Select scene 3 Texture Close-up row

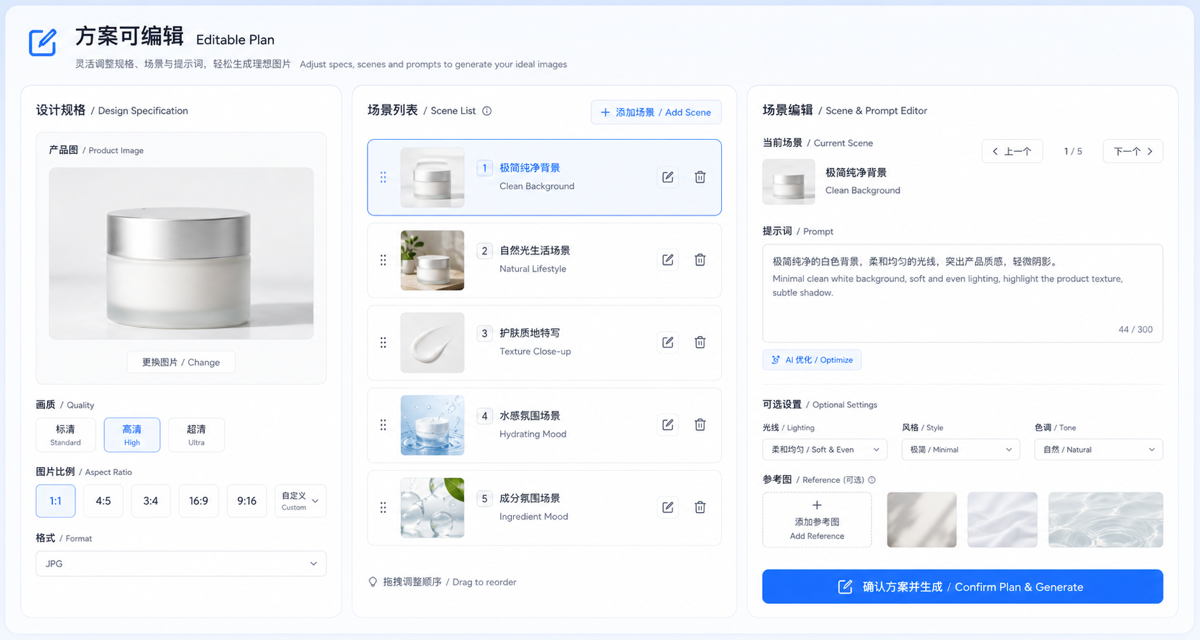(544, 342)
